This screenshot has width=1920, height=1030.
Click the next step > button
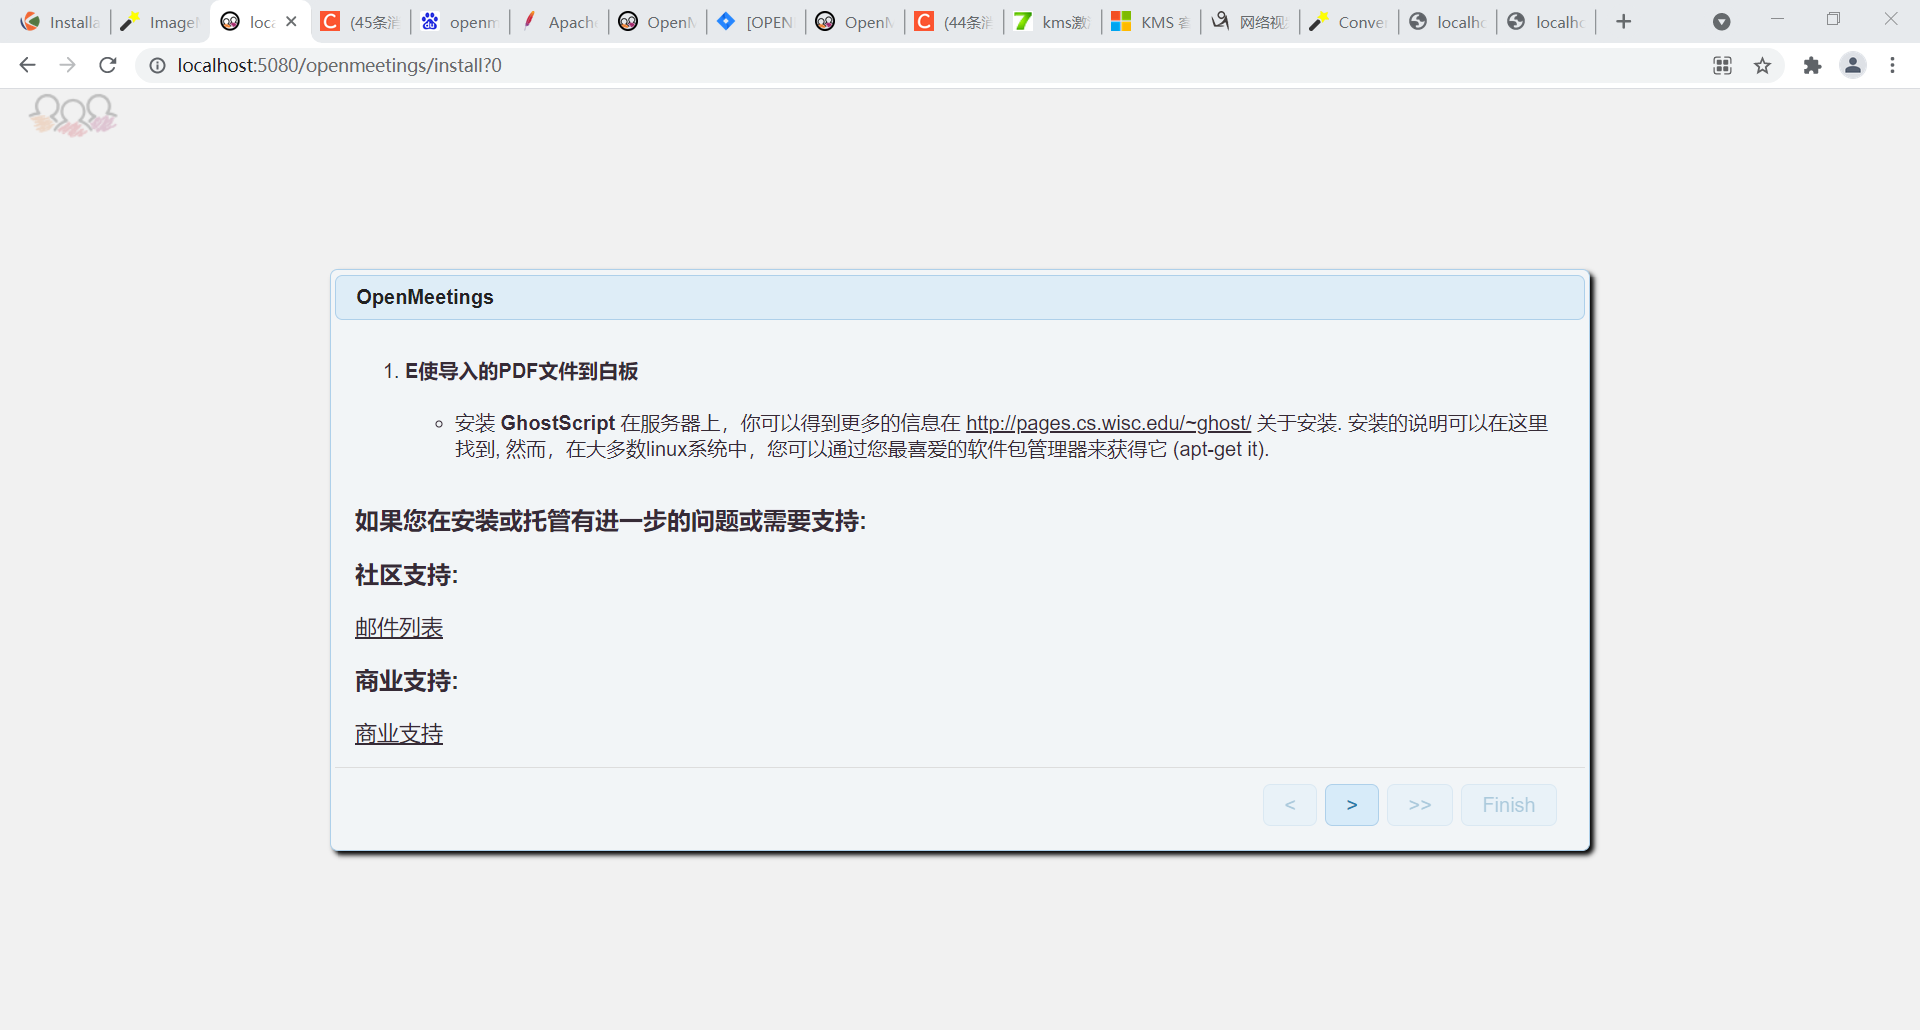tap(1352, 805)
